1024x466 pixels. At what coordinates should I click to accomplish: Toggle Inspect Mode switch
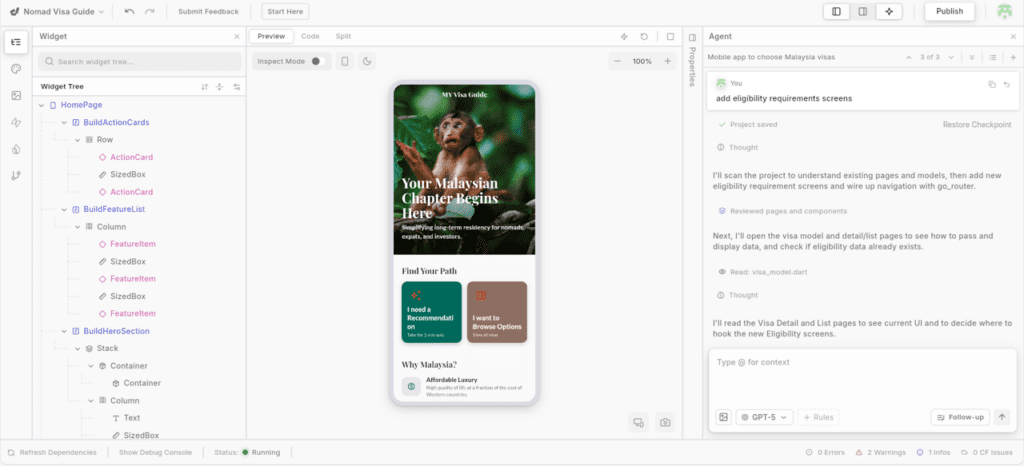[x=317, y=61]
